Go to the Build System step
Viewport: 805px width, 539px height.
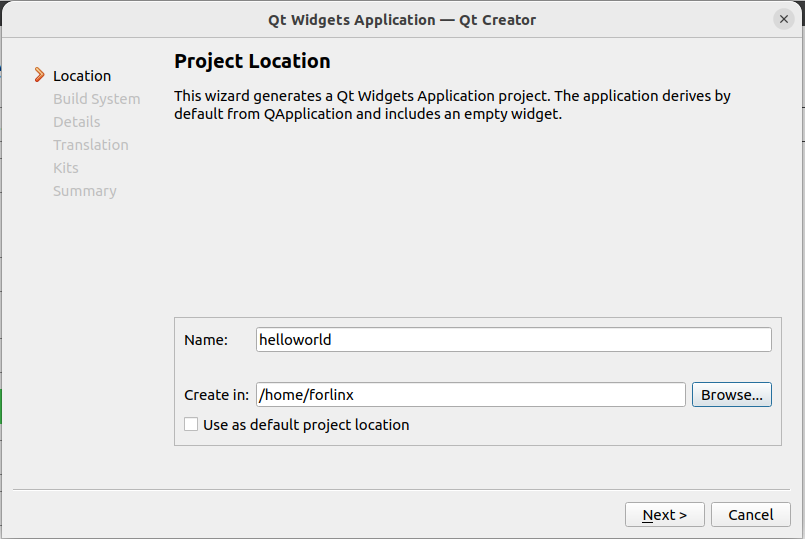coord(96,99)
